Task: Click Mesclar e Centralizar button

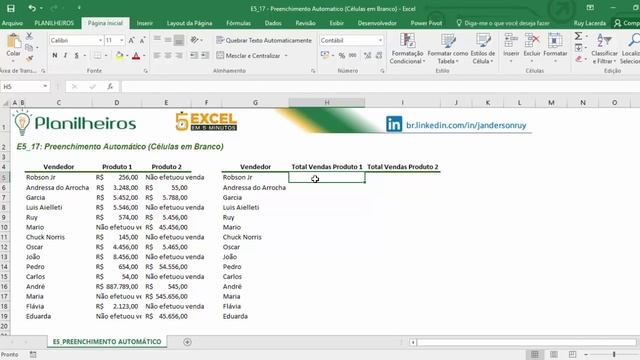Action: tap(248, 56)
